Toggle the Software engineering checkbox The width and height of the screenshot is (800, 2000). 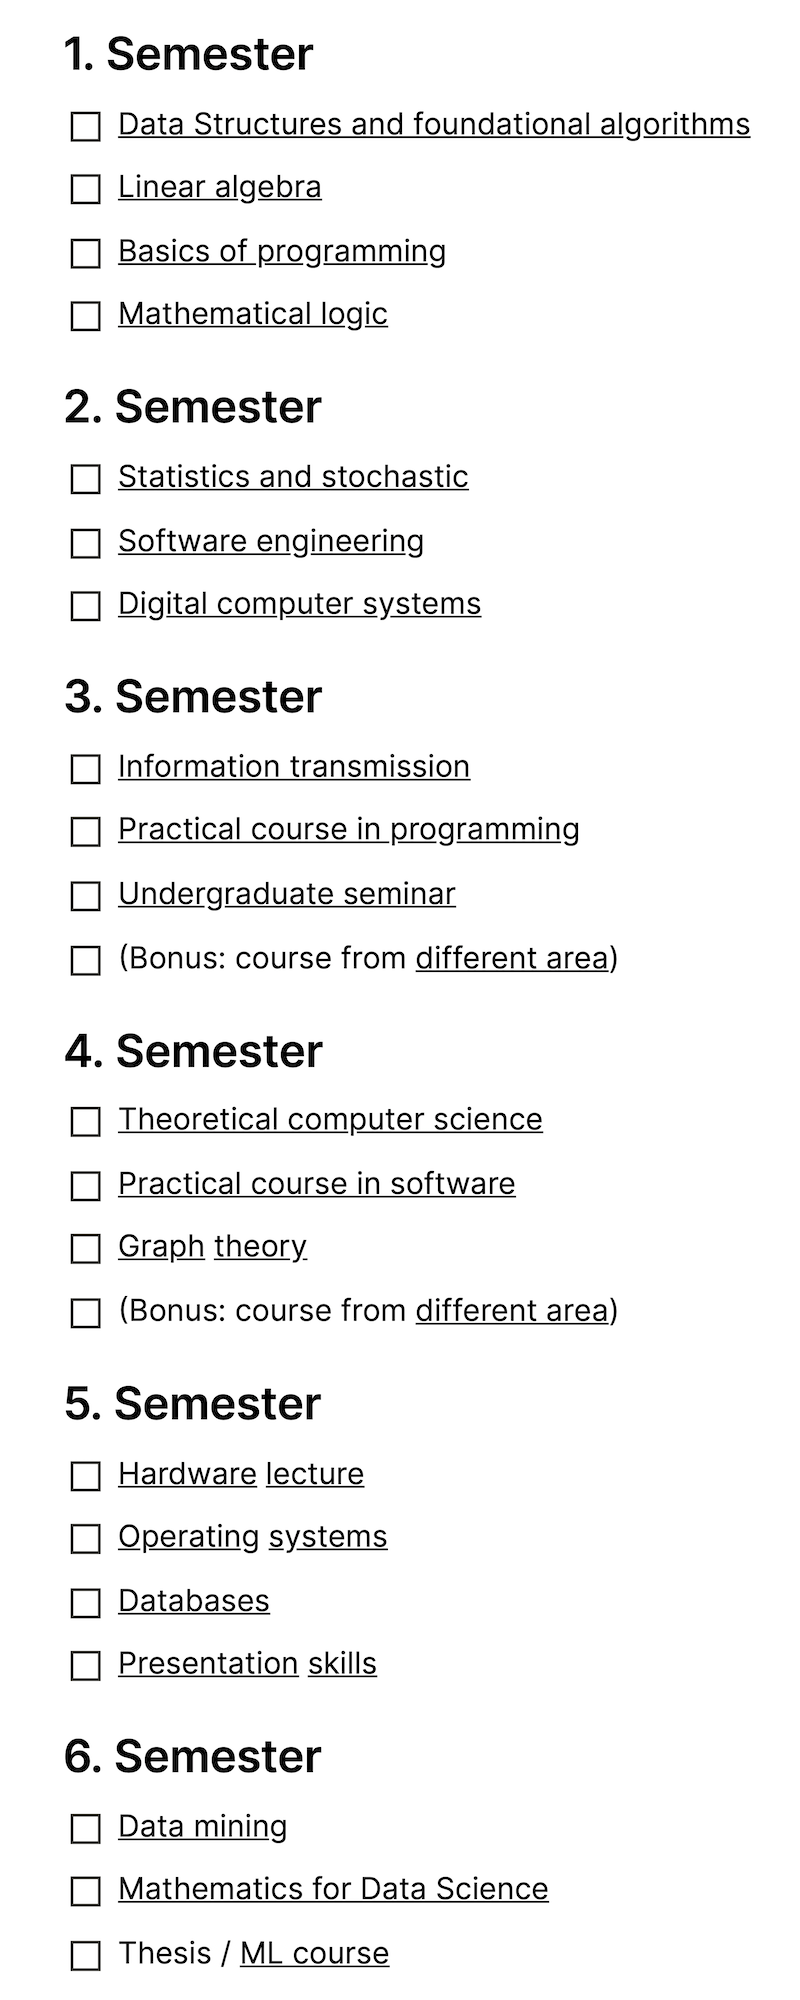86,543
